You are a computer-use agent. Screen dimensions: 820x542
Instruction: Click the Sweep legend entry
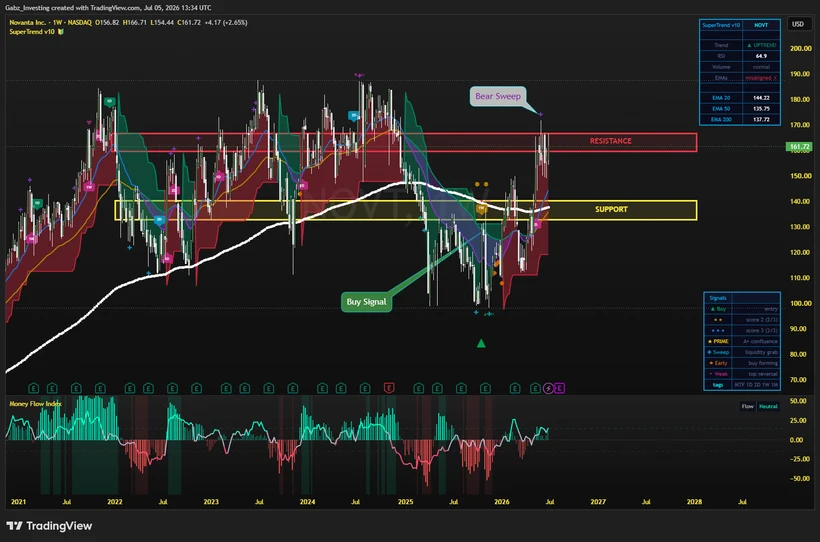click(x=718, y=352)
